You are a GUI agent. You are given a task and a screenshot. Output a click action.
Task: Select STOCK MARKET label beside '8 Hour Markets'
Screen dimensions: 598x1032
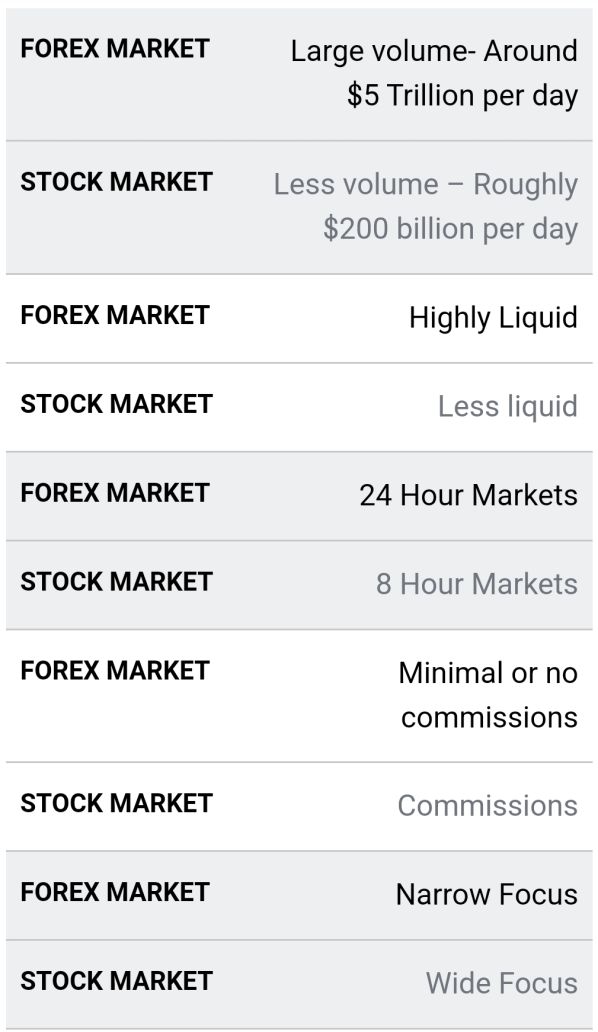coord(116,582)
